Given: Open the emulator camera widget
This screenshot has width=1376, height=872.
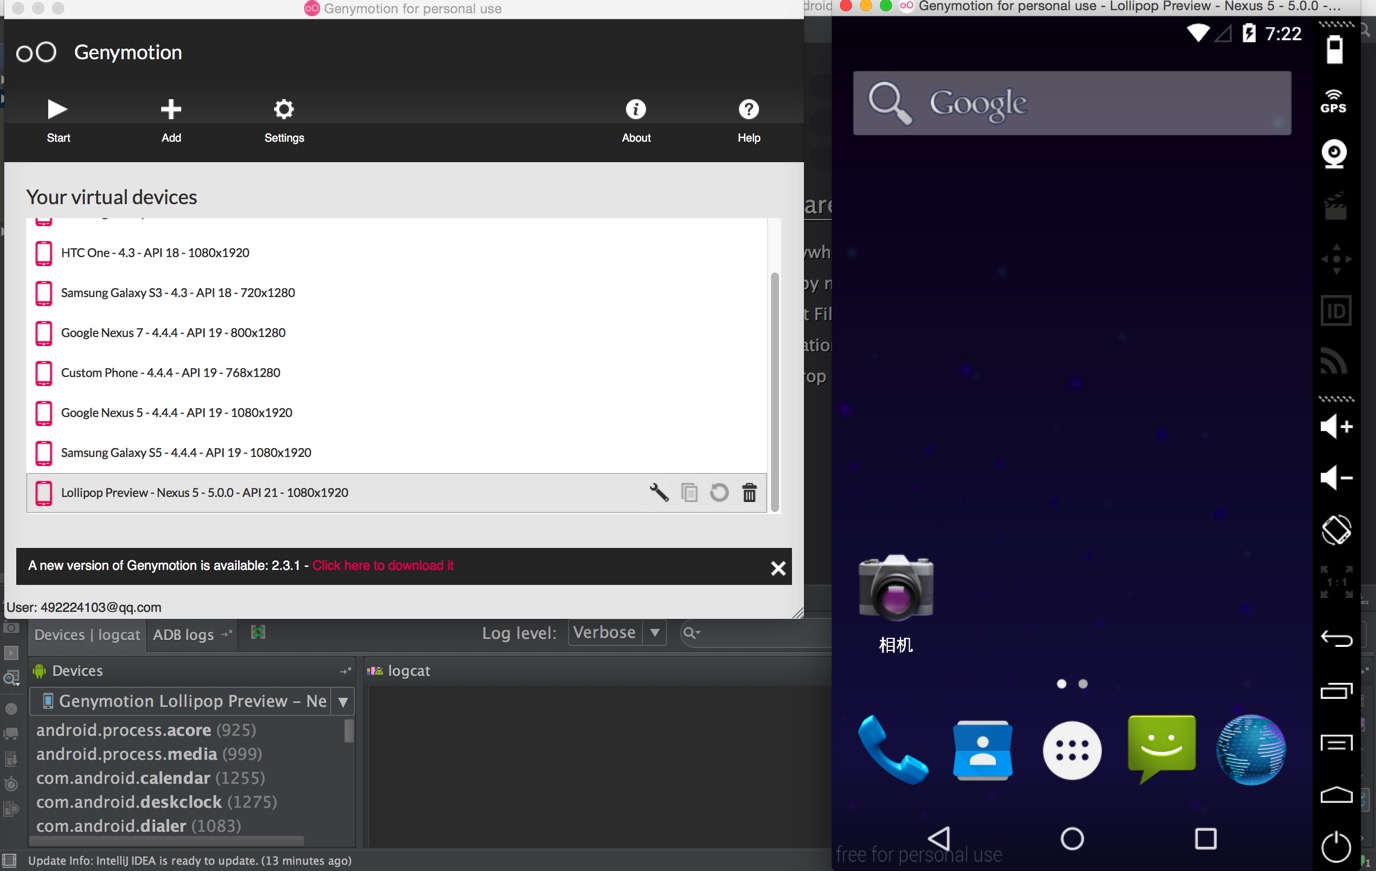Looking at the screenshot, I should pos(1334,154).
